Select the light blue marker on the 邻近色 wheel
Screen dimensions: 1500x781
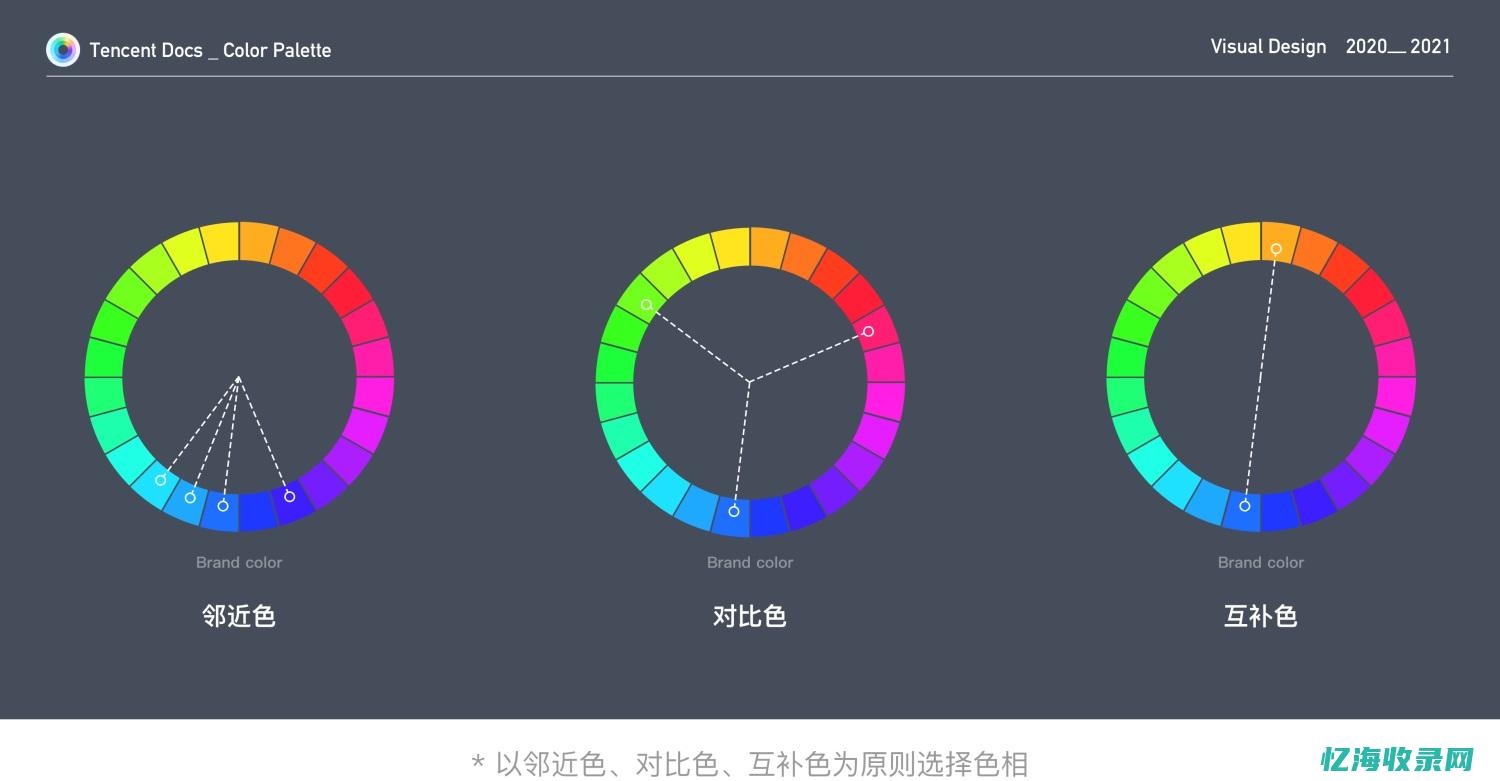pyautogui.click(x=190, y=498)
